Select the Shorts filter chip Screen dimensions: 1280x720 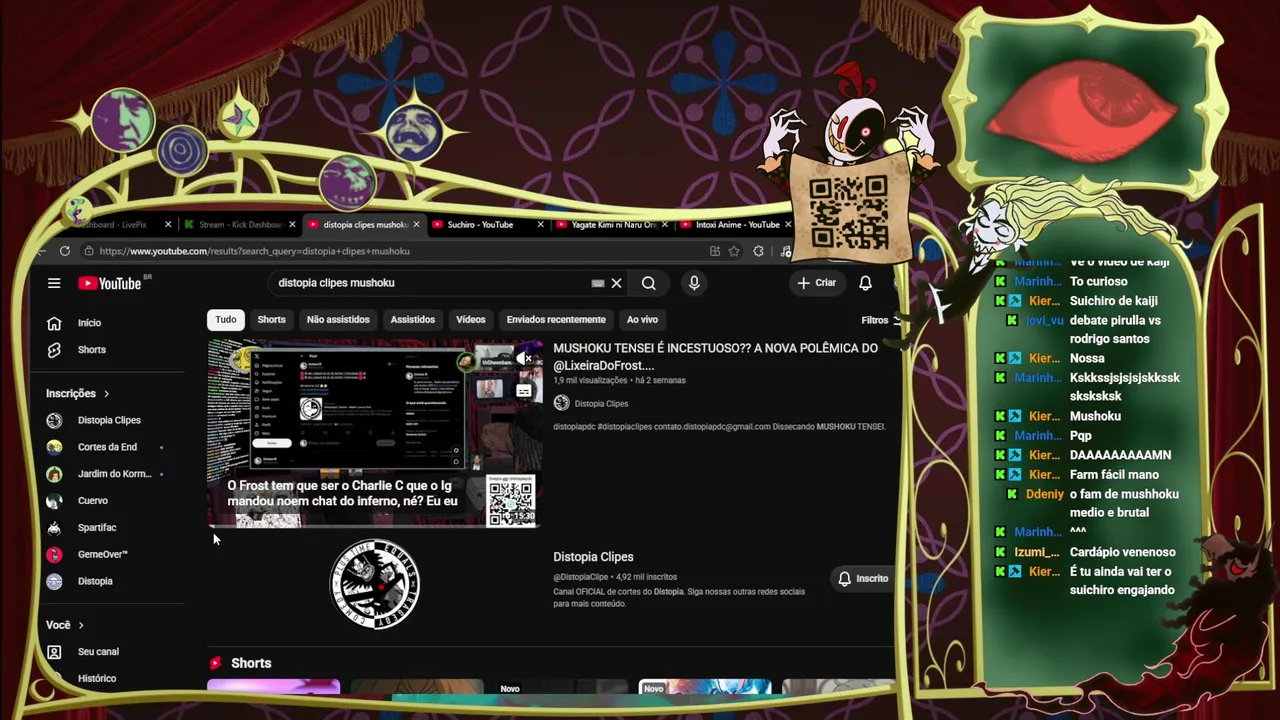271,320
